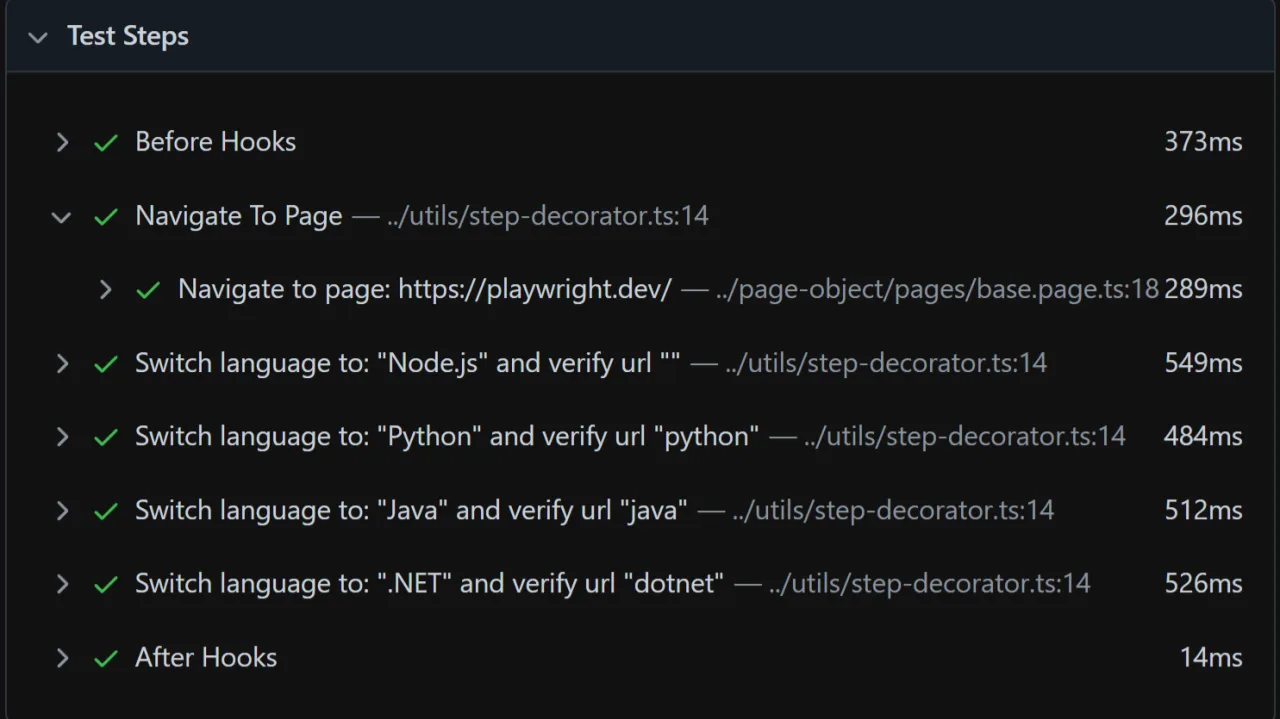1280x719 pixels.
Task: Click the Test Steps header title
Action: [x=128, y=37]
